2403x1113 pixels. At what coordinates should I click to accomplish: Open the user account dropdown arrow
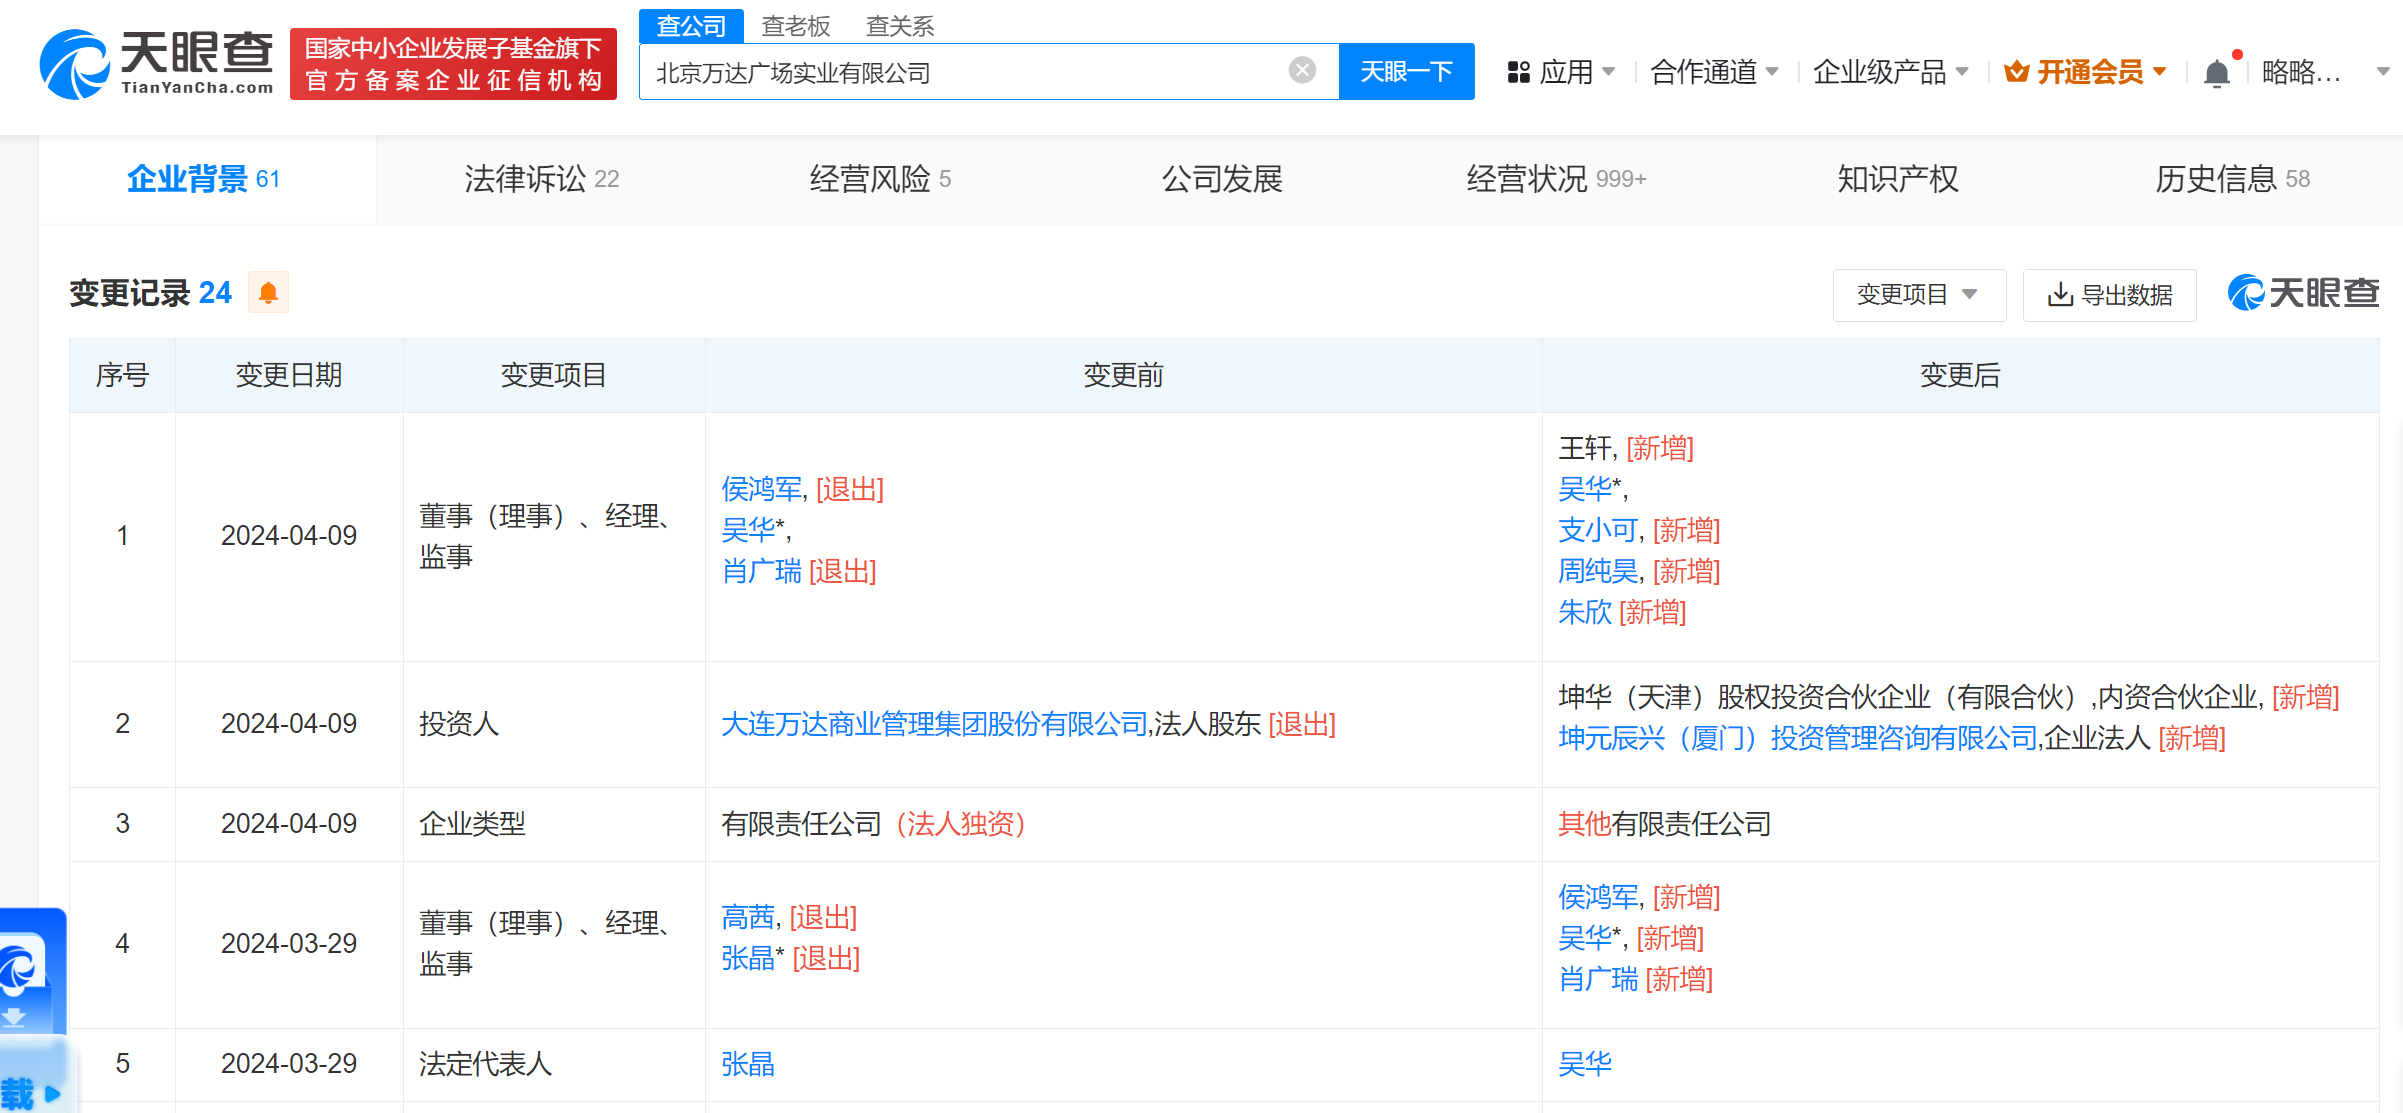point(2382,72)
